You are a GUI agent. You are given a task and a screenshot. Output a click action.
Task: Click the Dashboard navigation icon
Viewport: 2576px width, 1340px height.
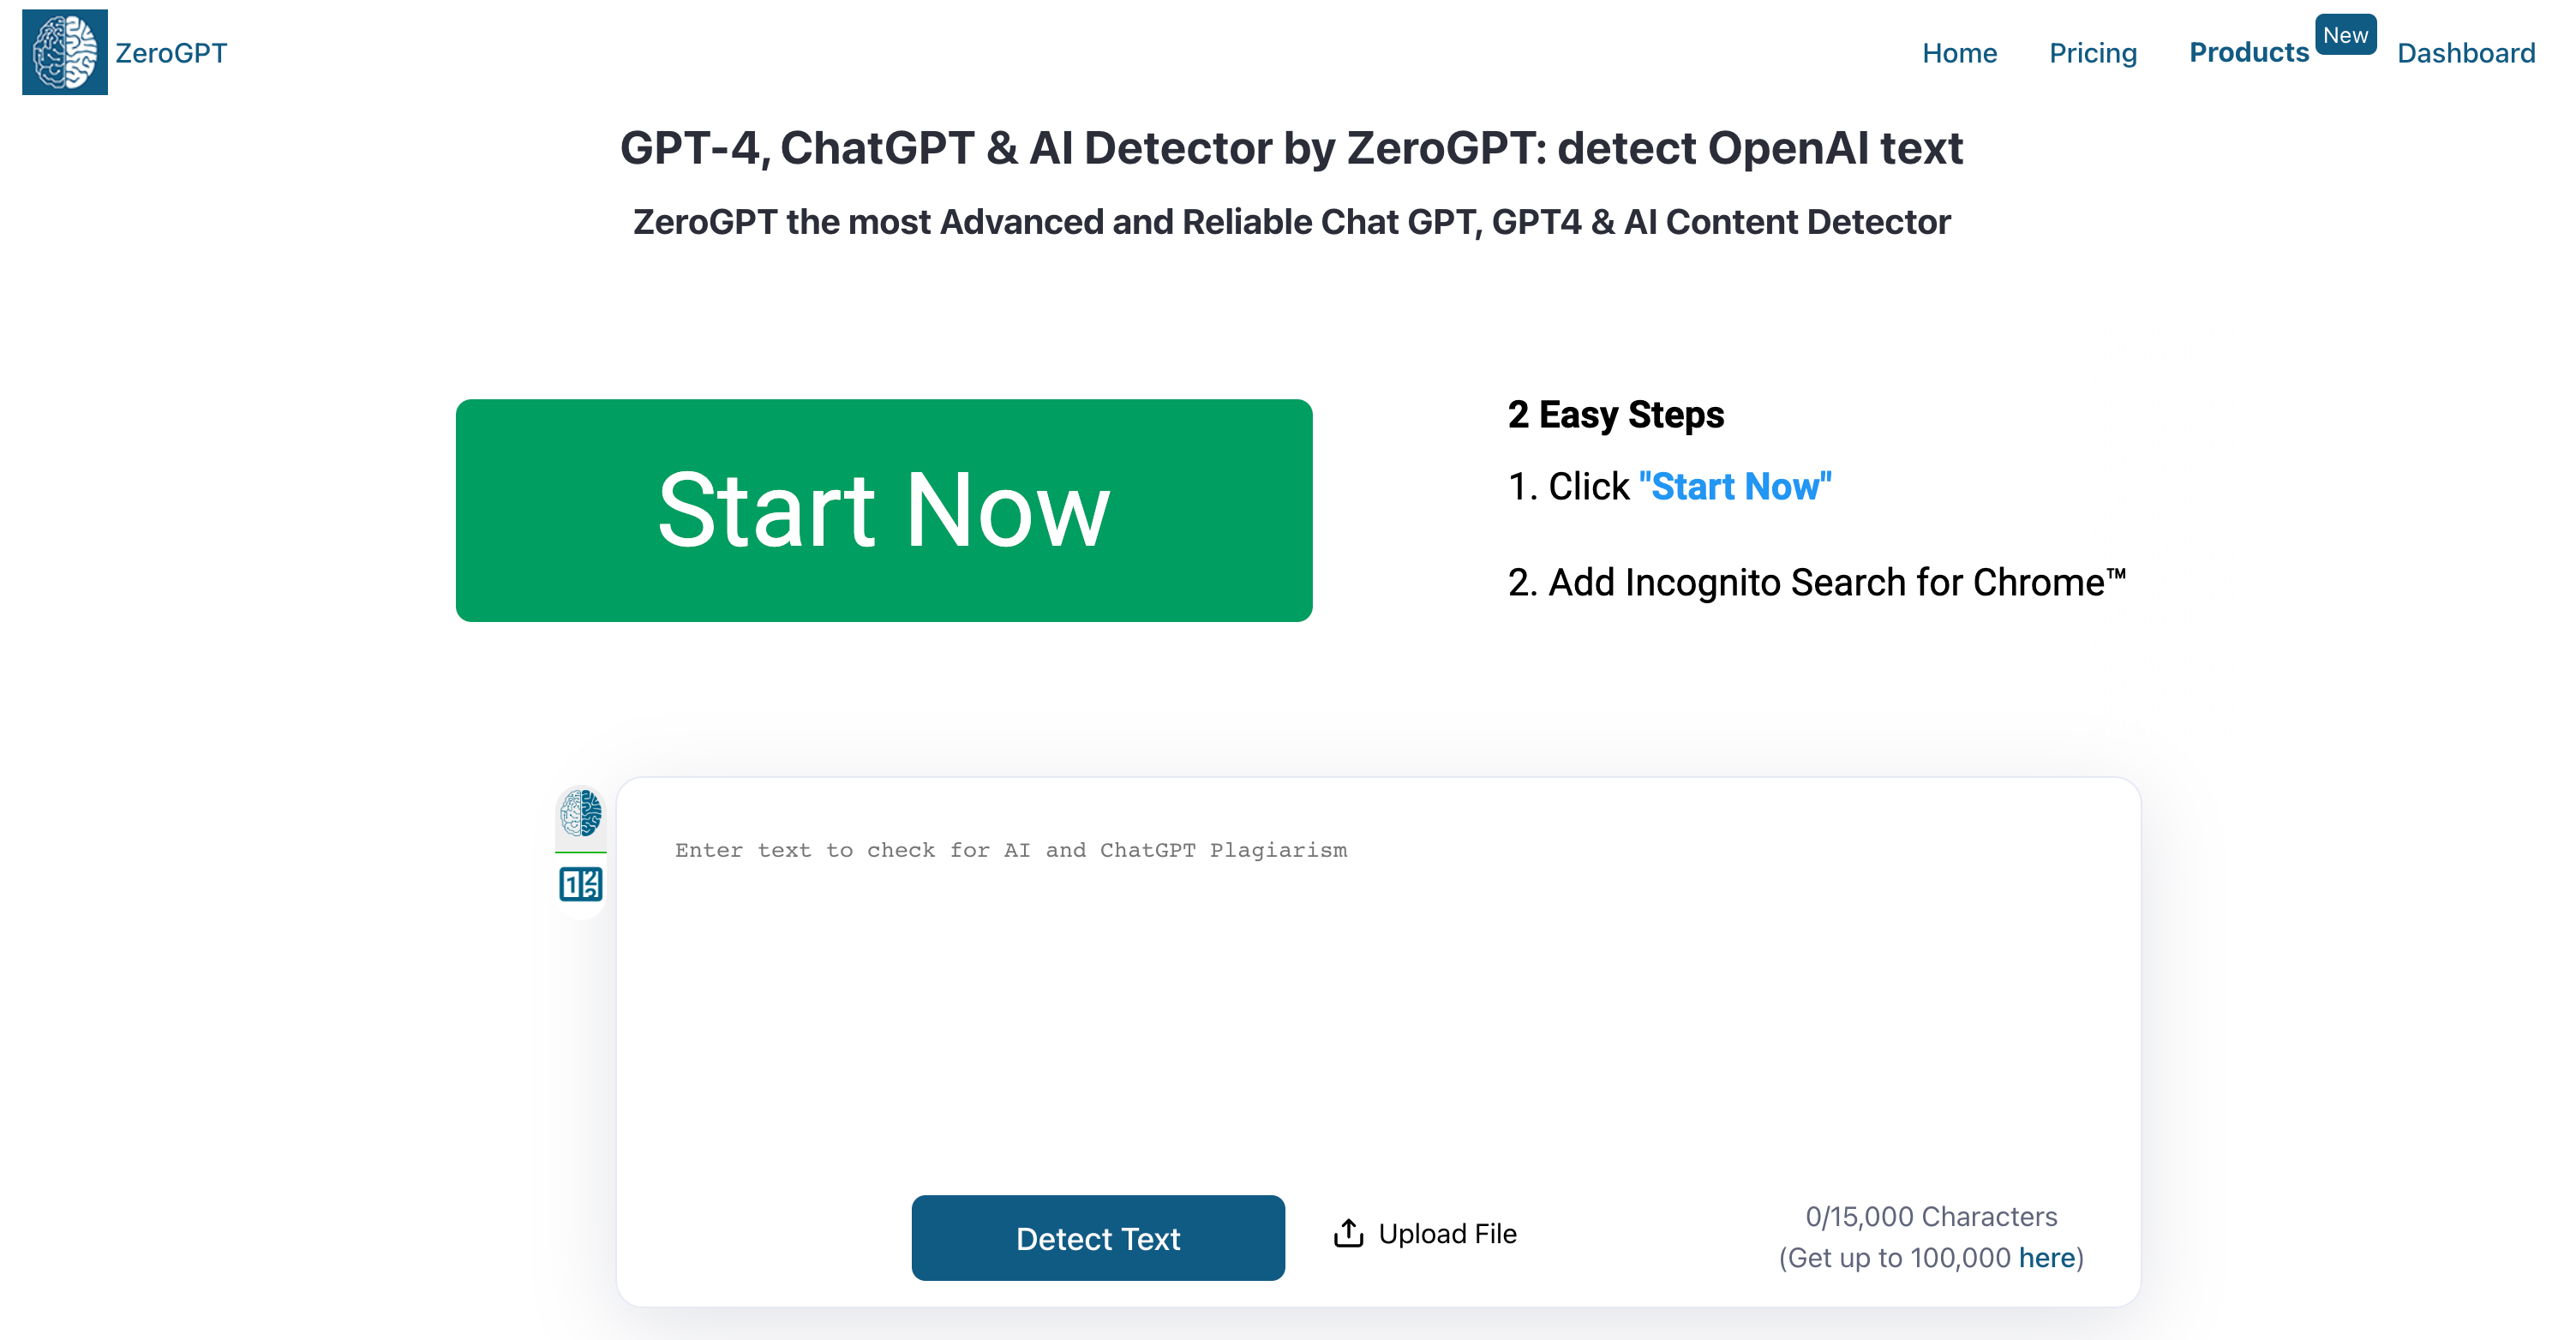[2471, 53]
